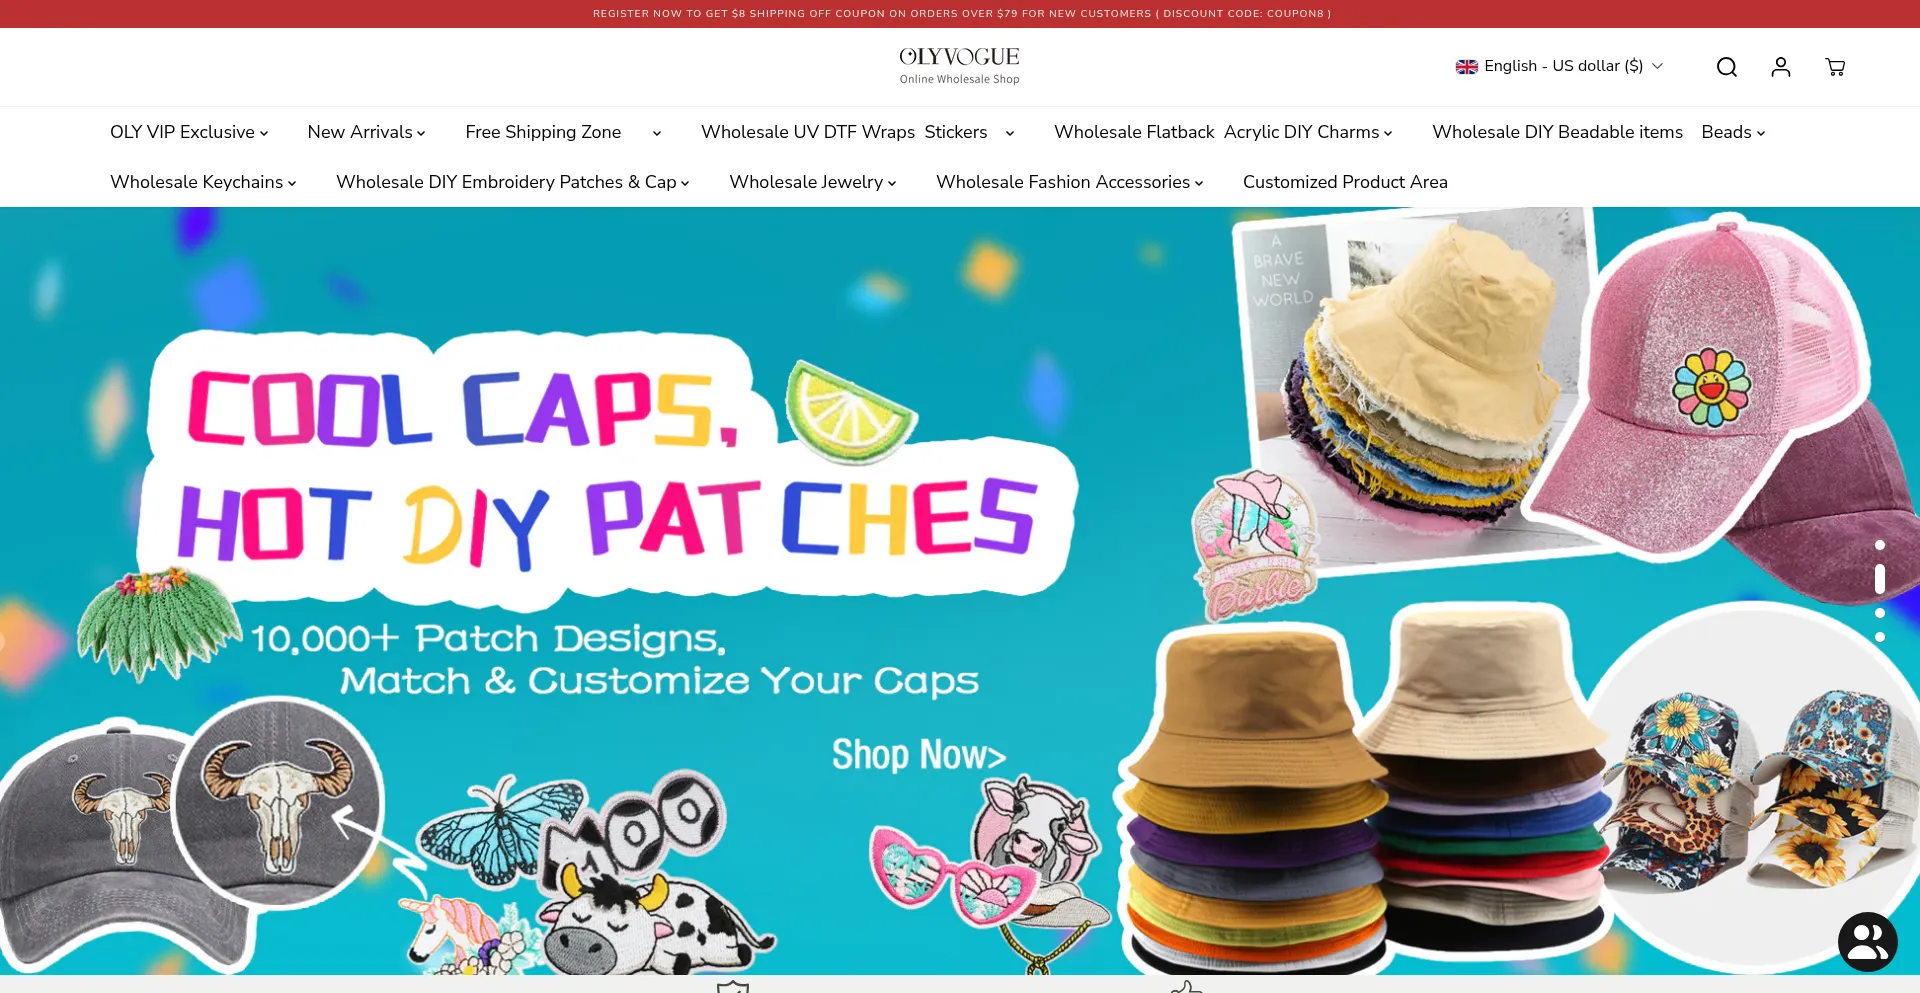Screen dimensions: 1920x993
Task: Expand Wholesale UV DTF Wraps Stickers chevron
Action: point(1010,133)
